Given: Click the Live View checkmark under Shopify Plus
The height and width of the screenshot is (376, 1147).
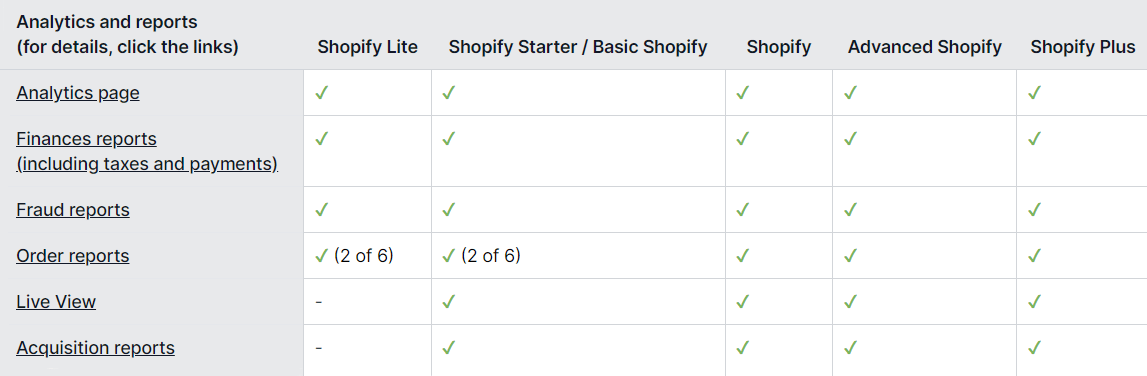Looking at the screenshot, I should point(1034,301).
